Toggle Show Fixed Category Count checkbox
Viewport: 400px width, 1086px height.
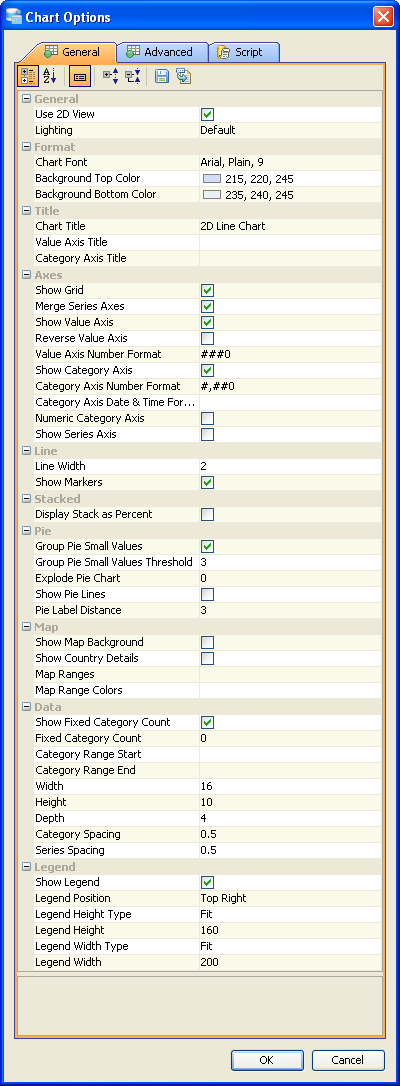(x=208, y=723)
